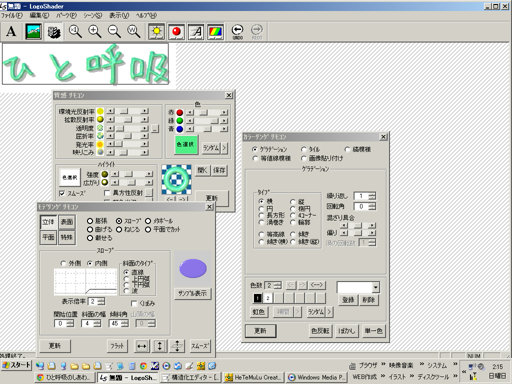Click the zoom in magnifier icon
The height and width of the screenshot is (384, 512).
pos(95,32)
